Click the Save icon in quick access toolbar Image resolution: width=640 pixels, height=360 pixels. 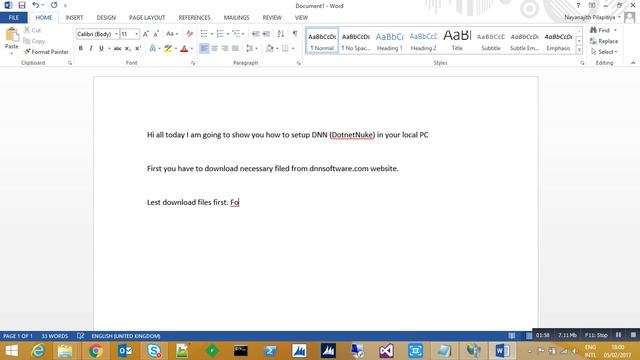[22, 5]
